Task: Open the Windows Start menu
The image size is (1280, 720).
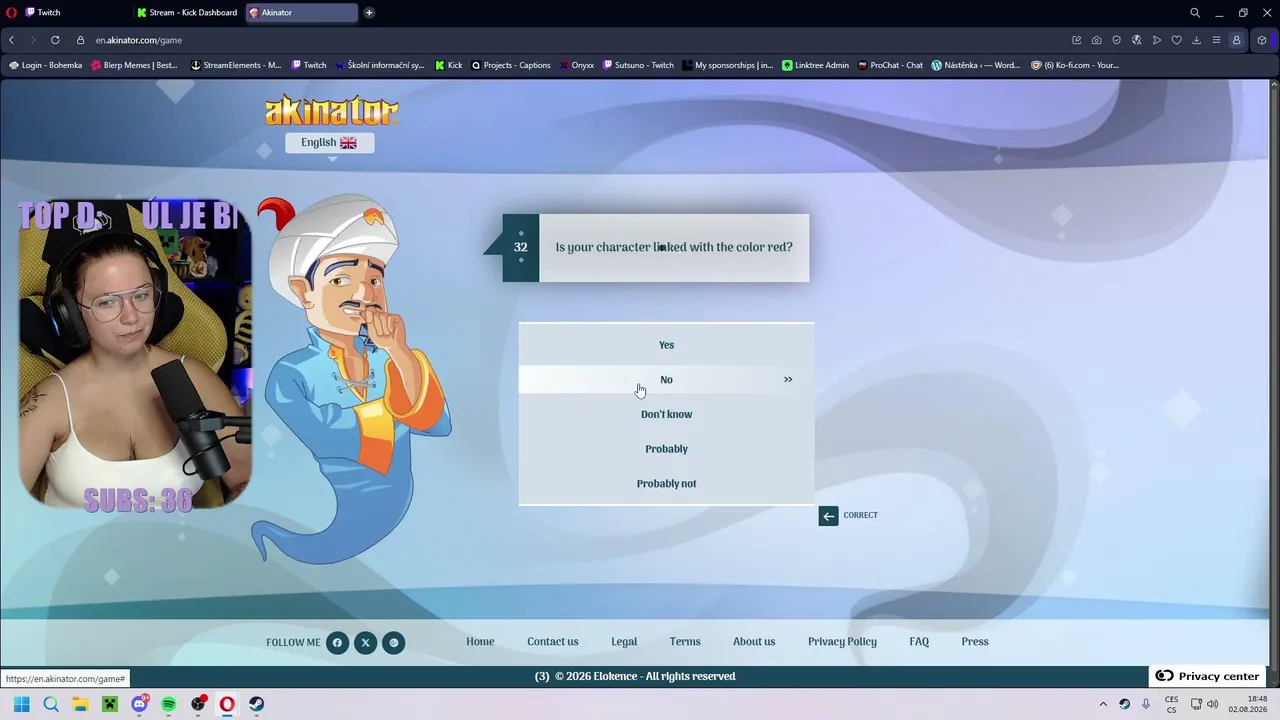Action: click(22, 704)
